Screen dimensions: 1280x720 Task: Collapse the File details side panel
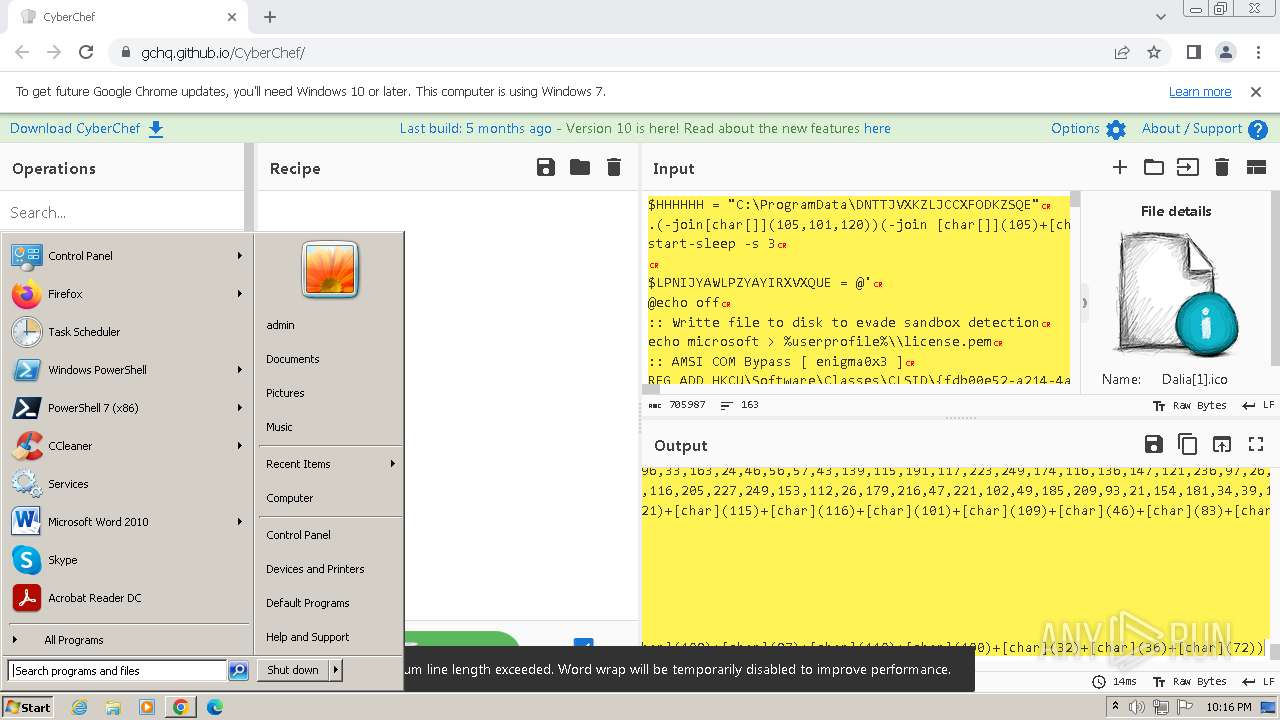[1084, 302]
